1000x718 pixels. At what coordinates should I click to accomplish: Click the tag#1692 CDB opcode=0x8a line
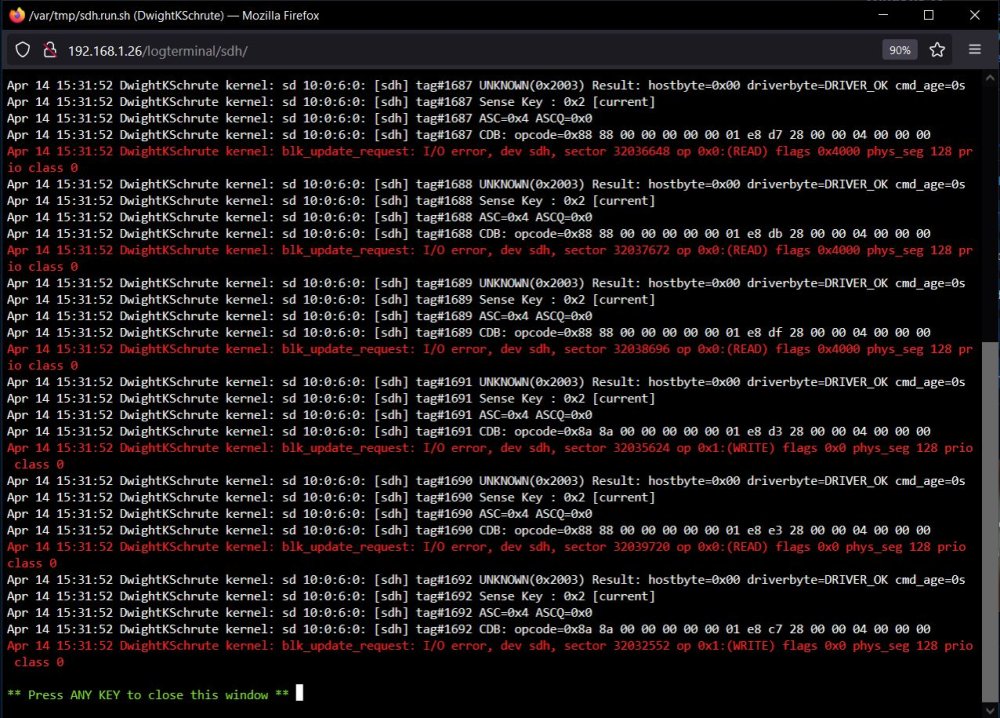469,629
